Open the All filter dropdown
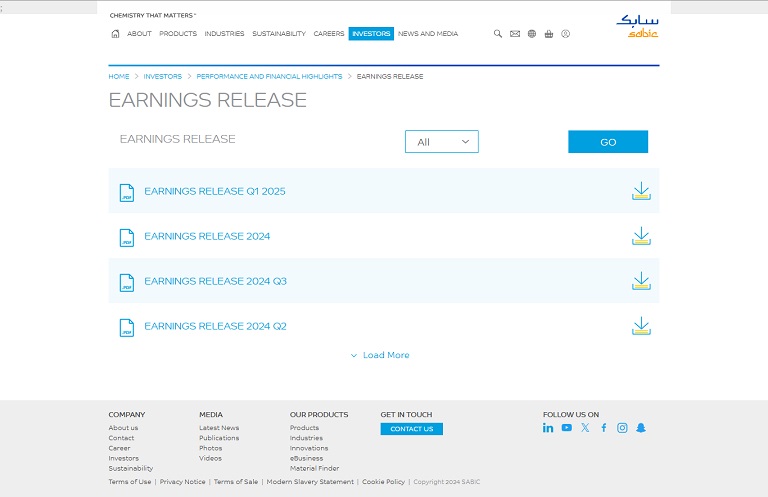Viewport: 768px width, 497px height. click(441, 142)
